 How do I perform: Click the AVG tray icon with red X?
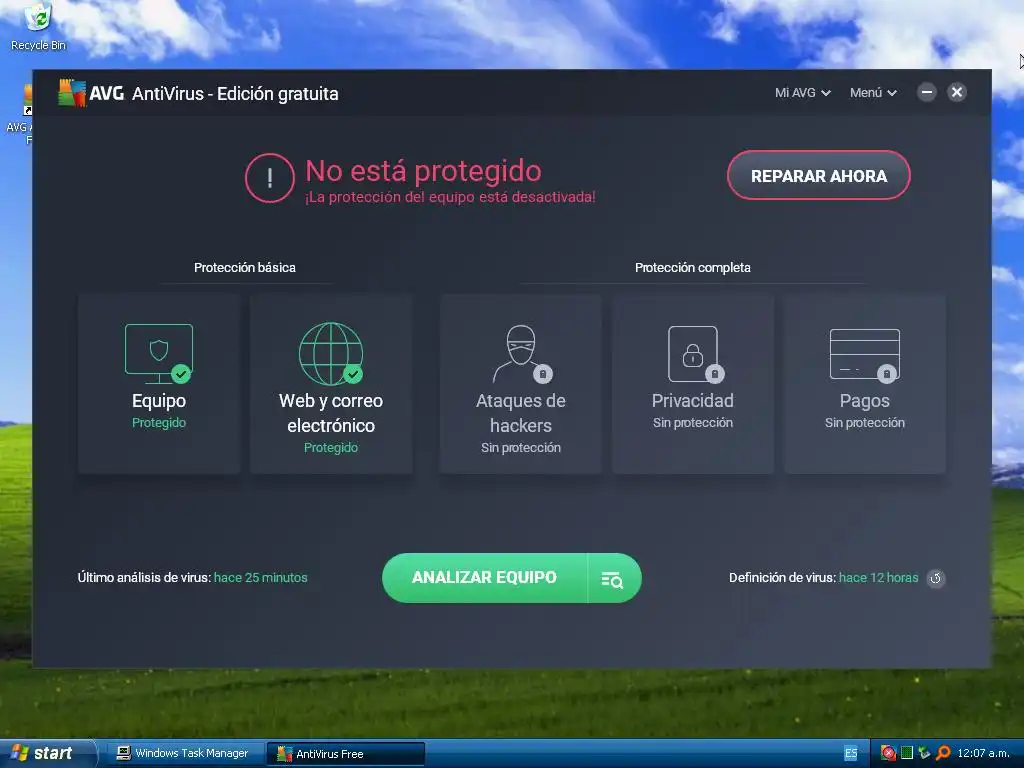pyautogui.click(x=888, y=753)
